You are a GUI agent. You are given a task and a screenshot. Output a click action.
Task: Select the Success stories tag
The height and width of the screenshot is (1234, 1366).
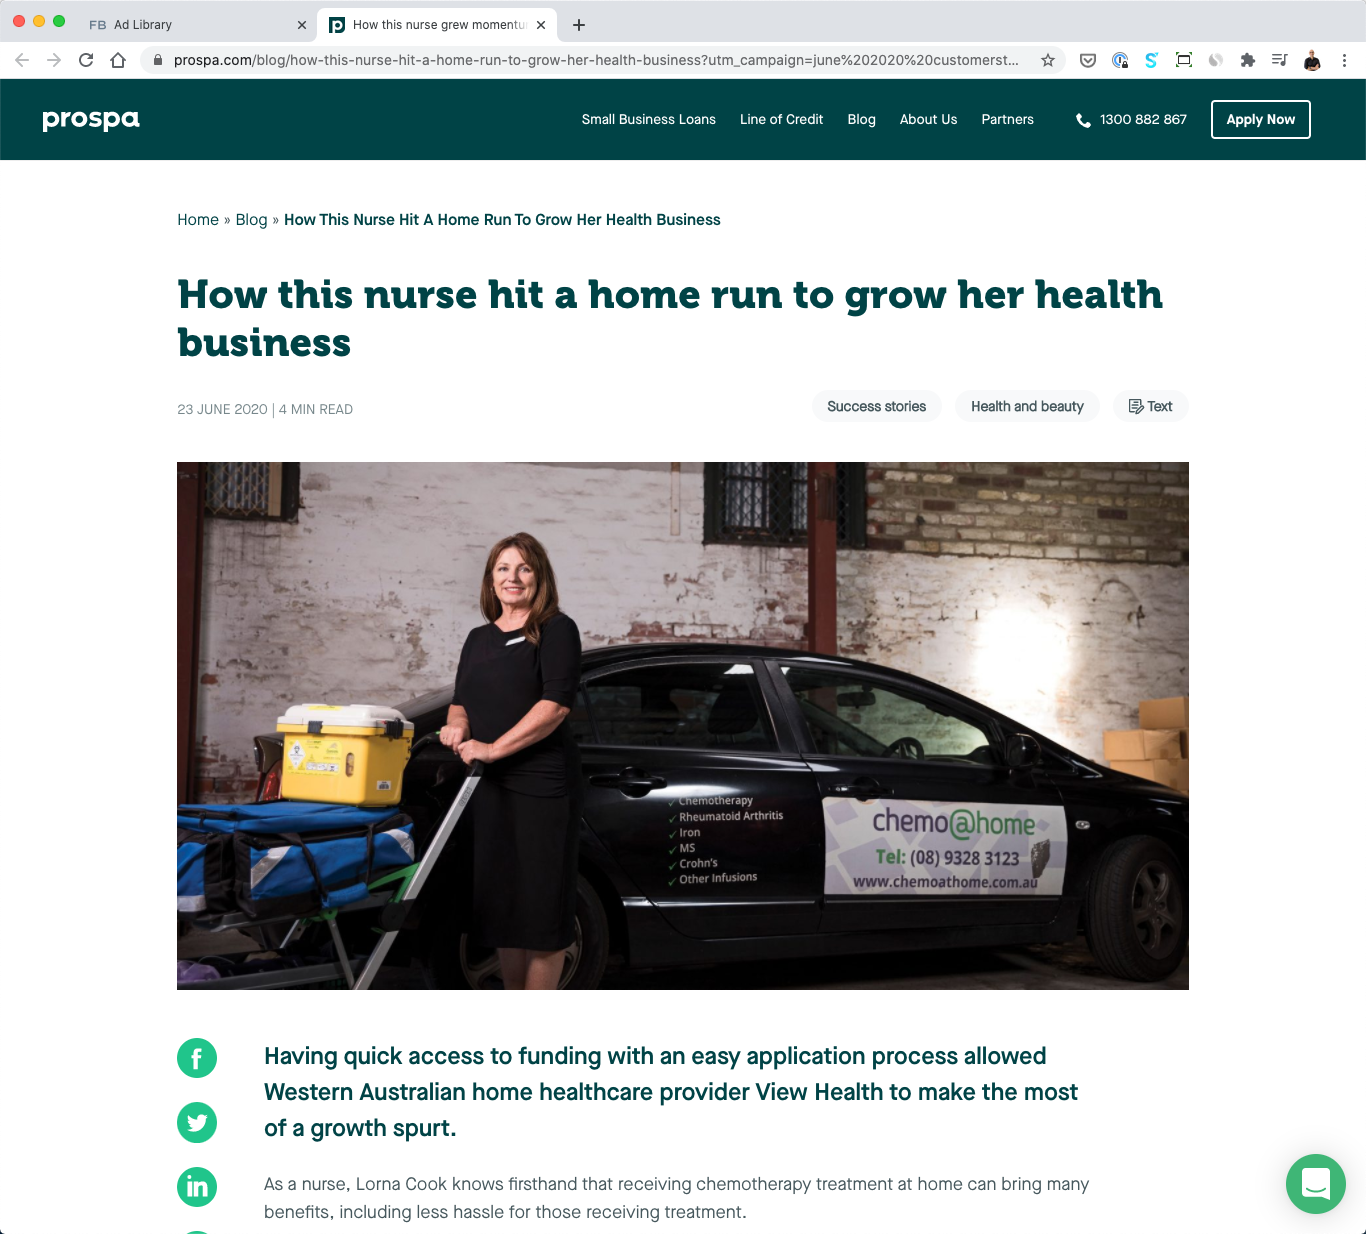point(876,406)
